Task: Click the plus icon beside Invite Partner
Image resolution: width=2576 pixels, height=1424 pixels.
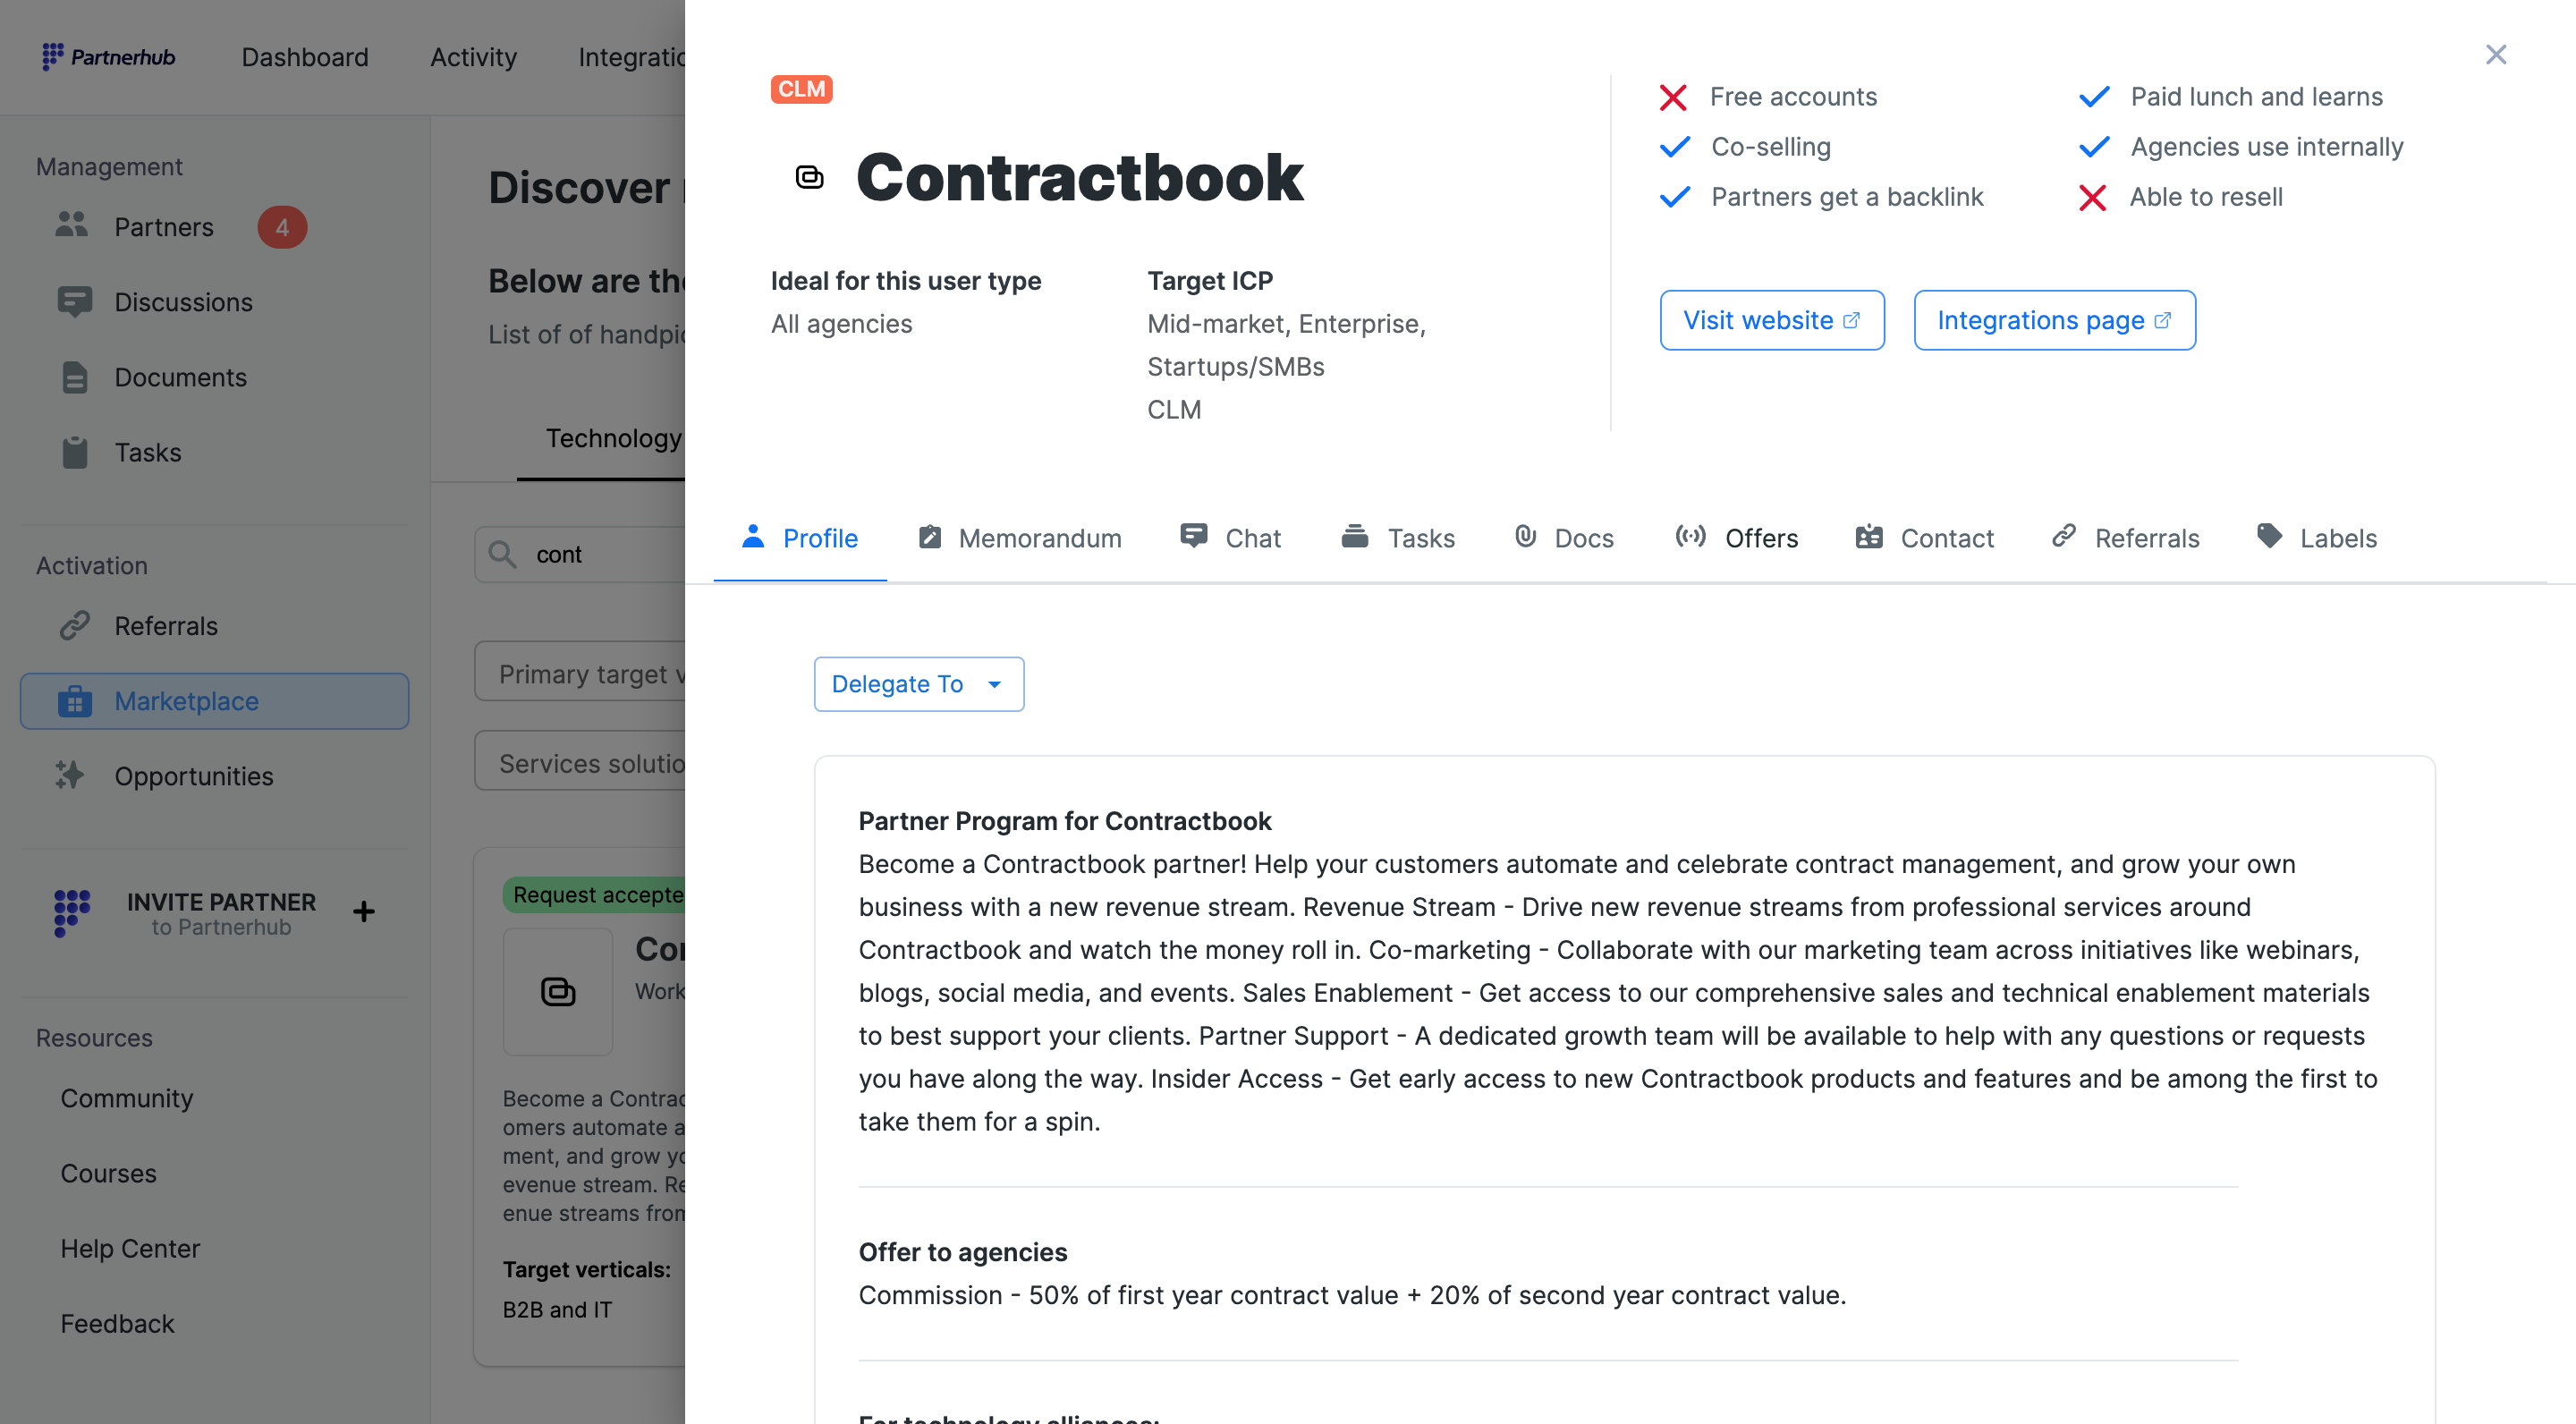Action: pyautogui.click(x=364, y=911)
